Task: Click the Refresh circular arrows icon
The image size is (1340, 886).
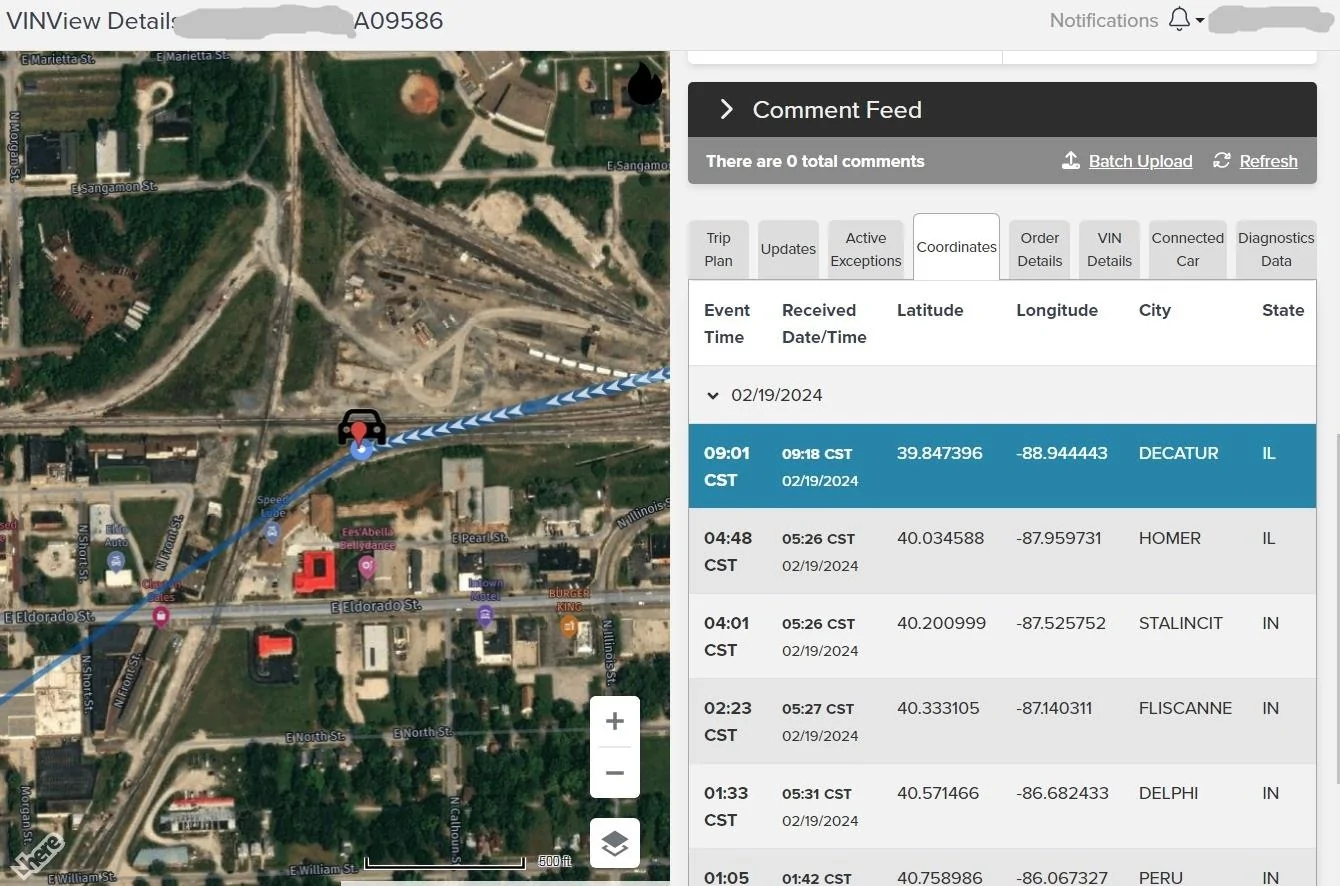Action: click(1222, 161)
